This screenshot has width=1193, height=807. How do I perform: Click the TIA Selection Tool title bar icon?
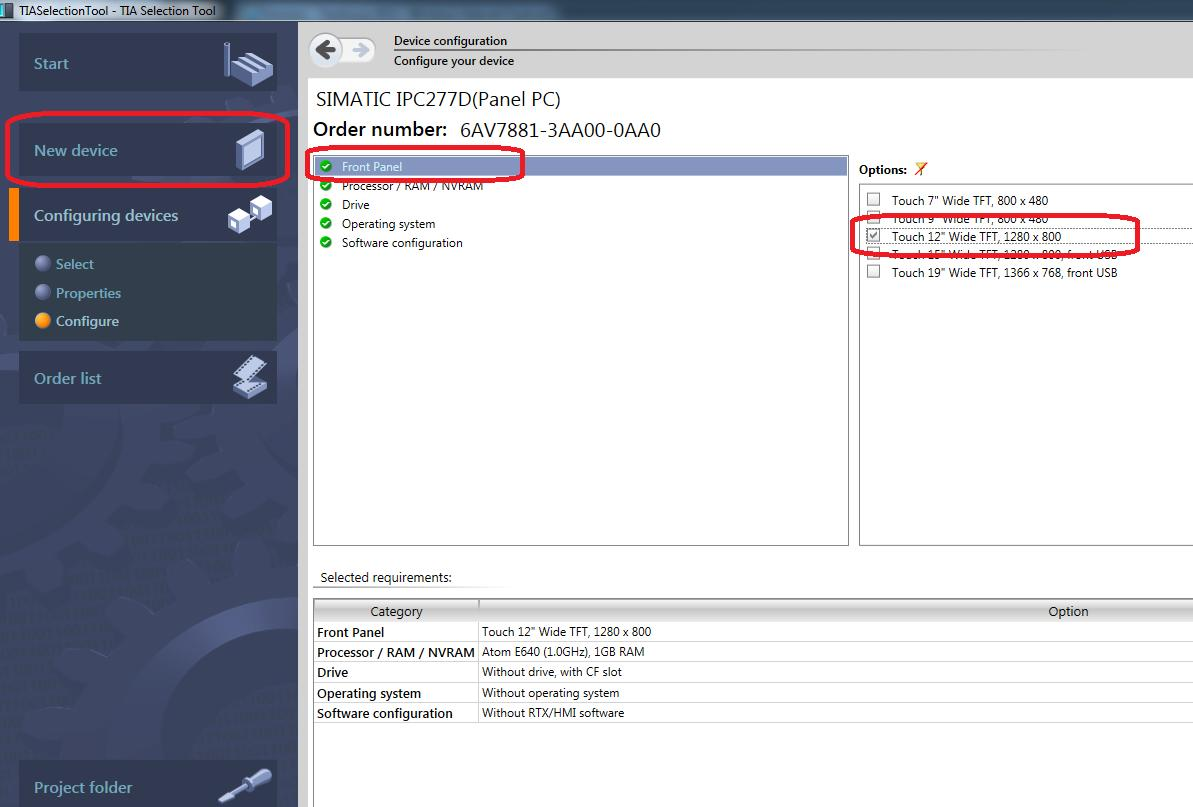7,11
